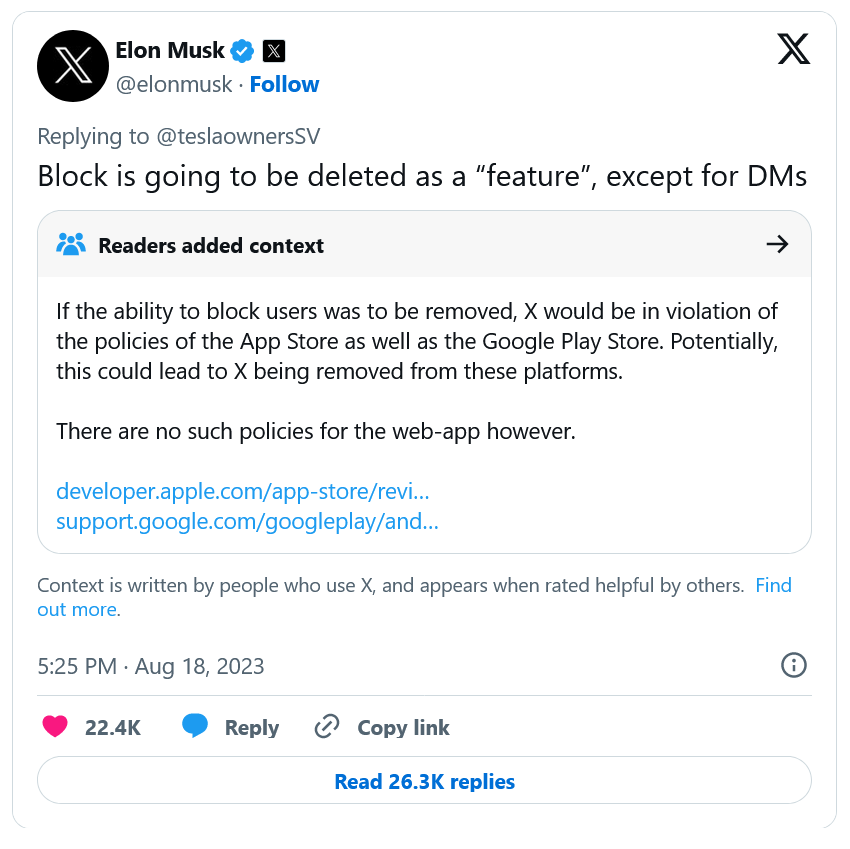Click the blue verified checkmark badge
This screenshot has height=849, width=850.
click(x=242, y=50)
